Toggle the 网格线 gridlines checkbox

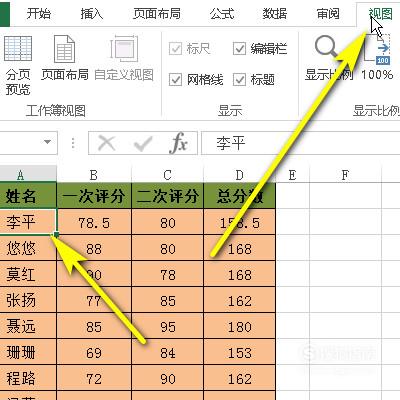click(175, 80)
